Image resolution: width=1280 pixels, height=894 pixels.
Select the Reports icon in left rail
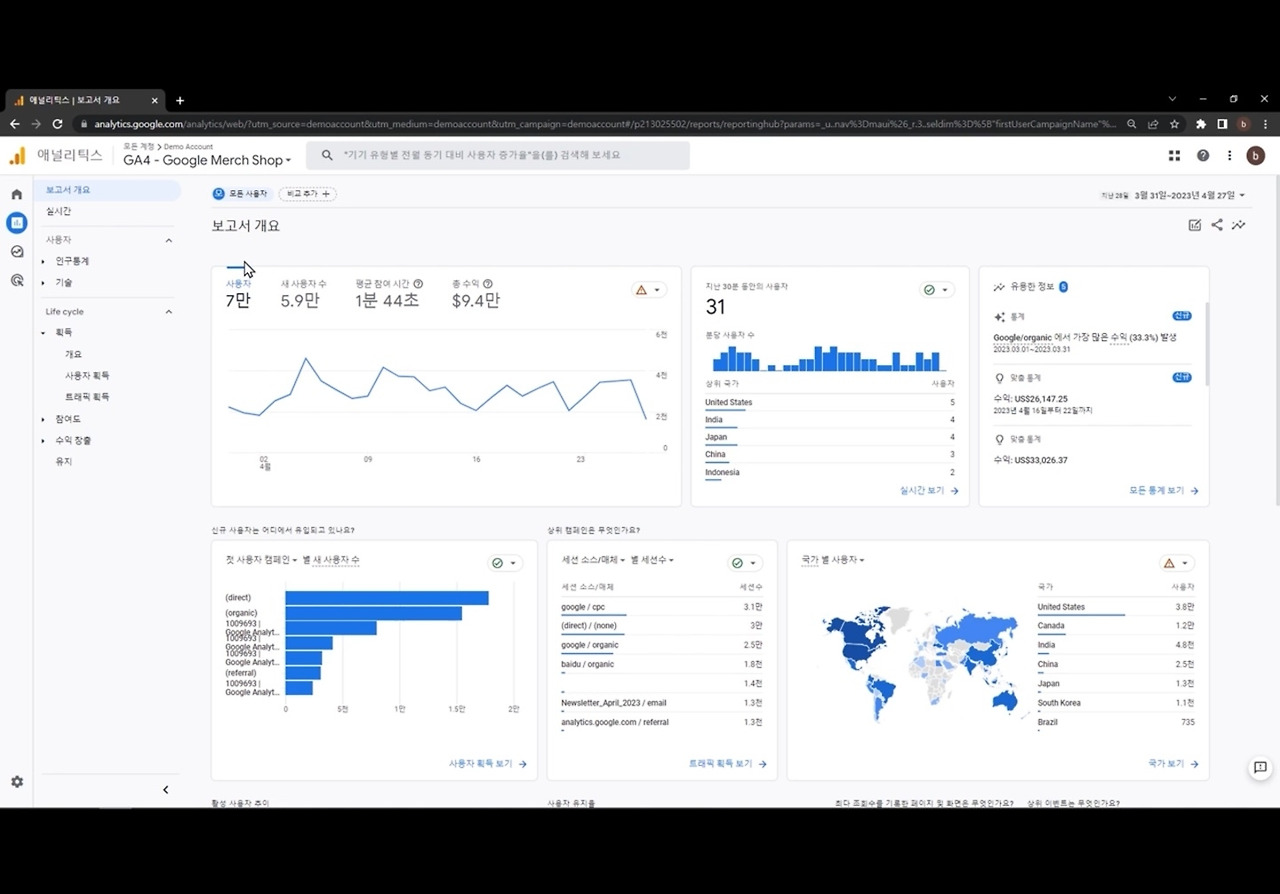click(x=17, y=223)
